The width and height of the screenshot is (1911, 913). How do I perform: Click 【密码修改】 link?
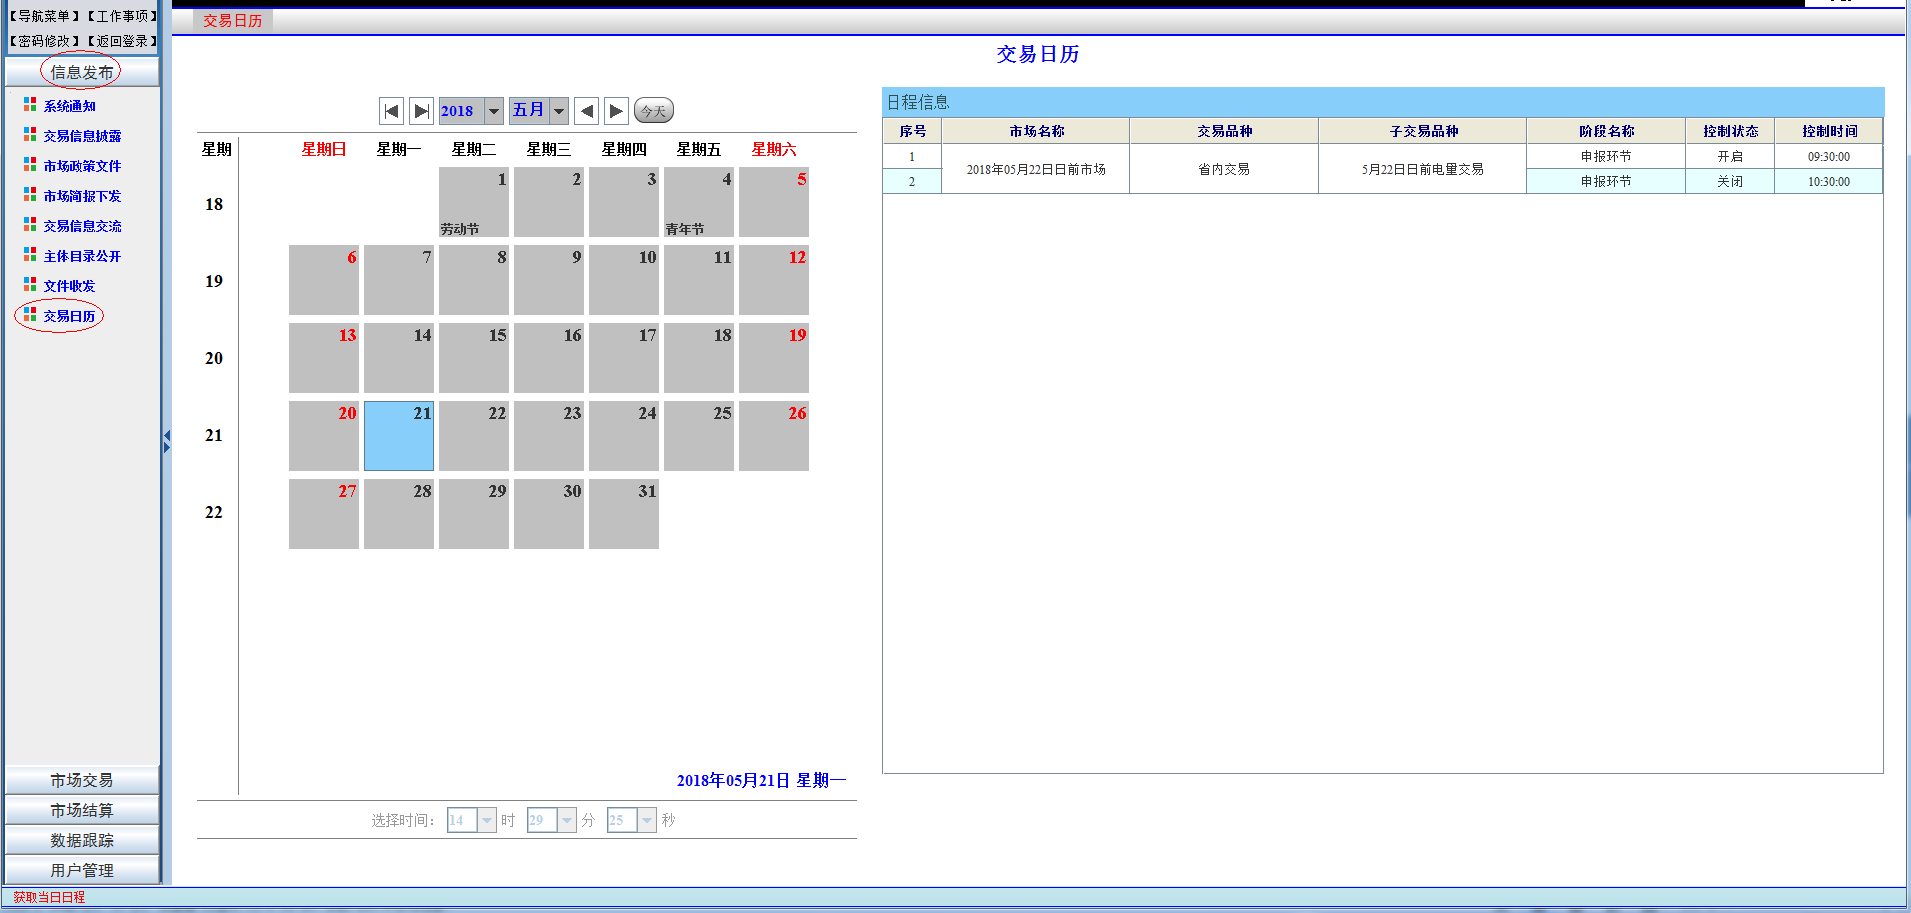tap(44, 41)
